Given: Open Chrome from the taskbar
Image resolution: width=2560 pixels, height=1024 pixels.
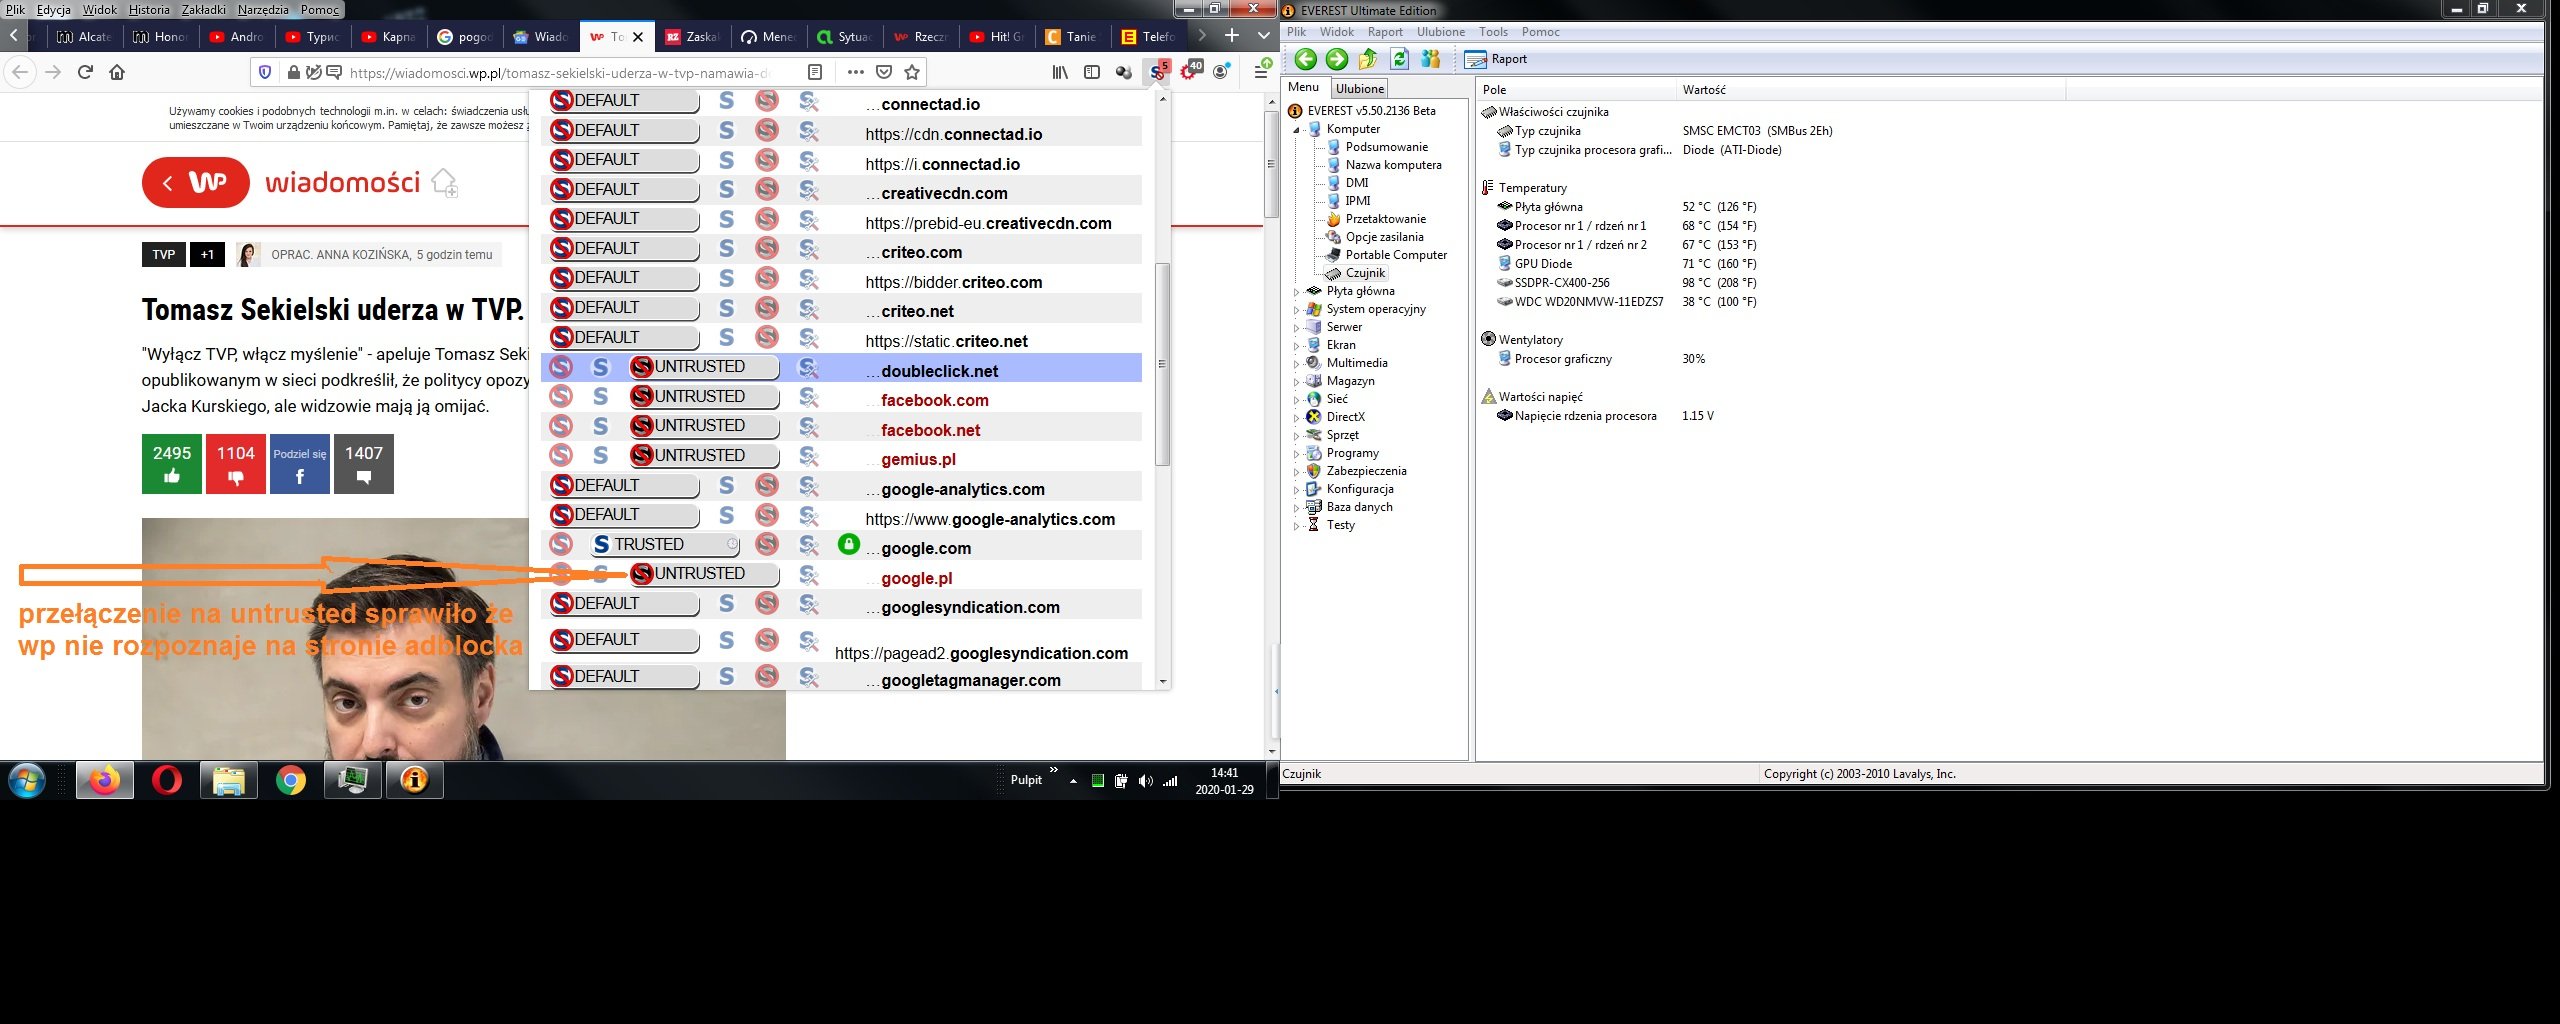Looking at the screenshot, I should [291, 780].
